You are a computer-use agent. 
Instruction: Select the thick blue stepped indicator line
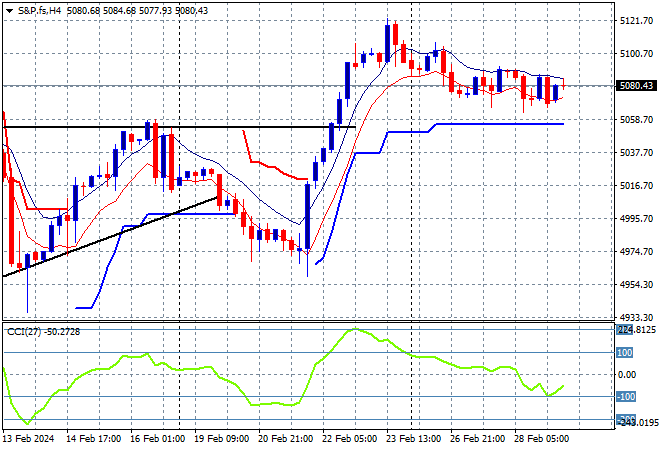point(500,124)
